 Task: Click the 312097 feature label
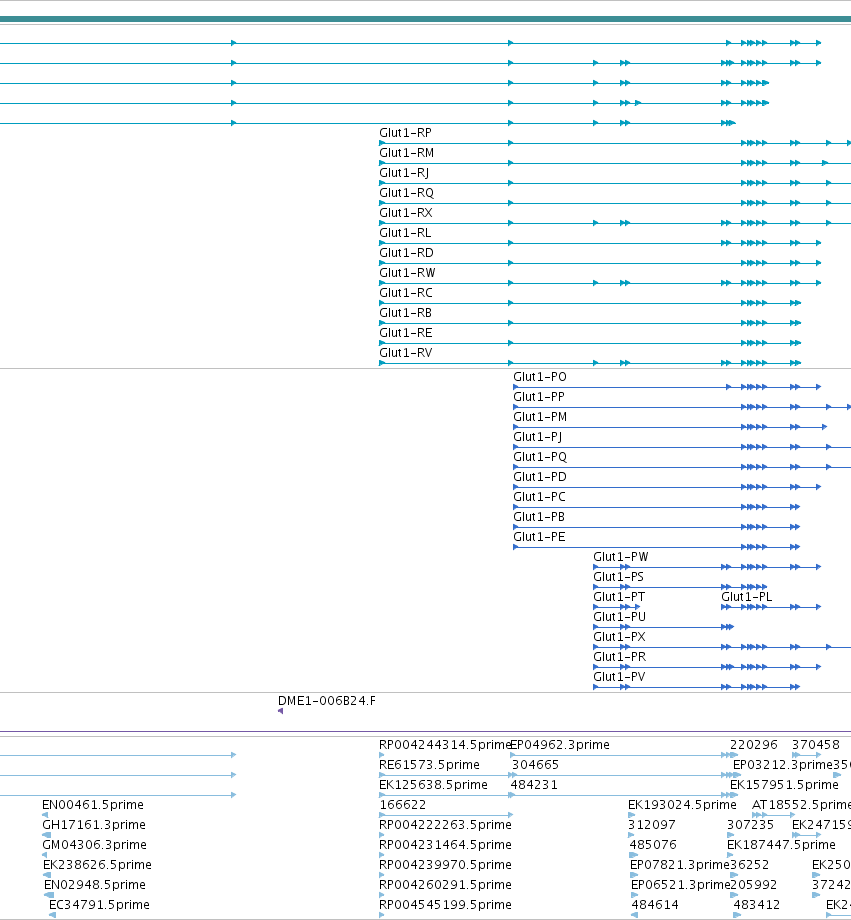pos(652,824)
